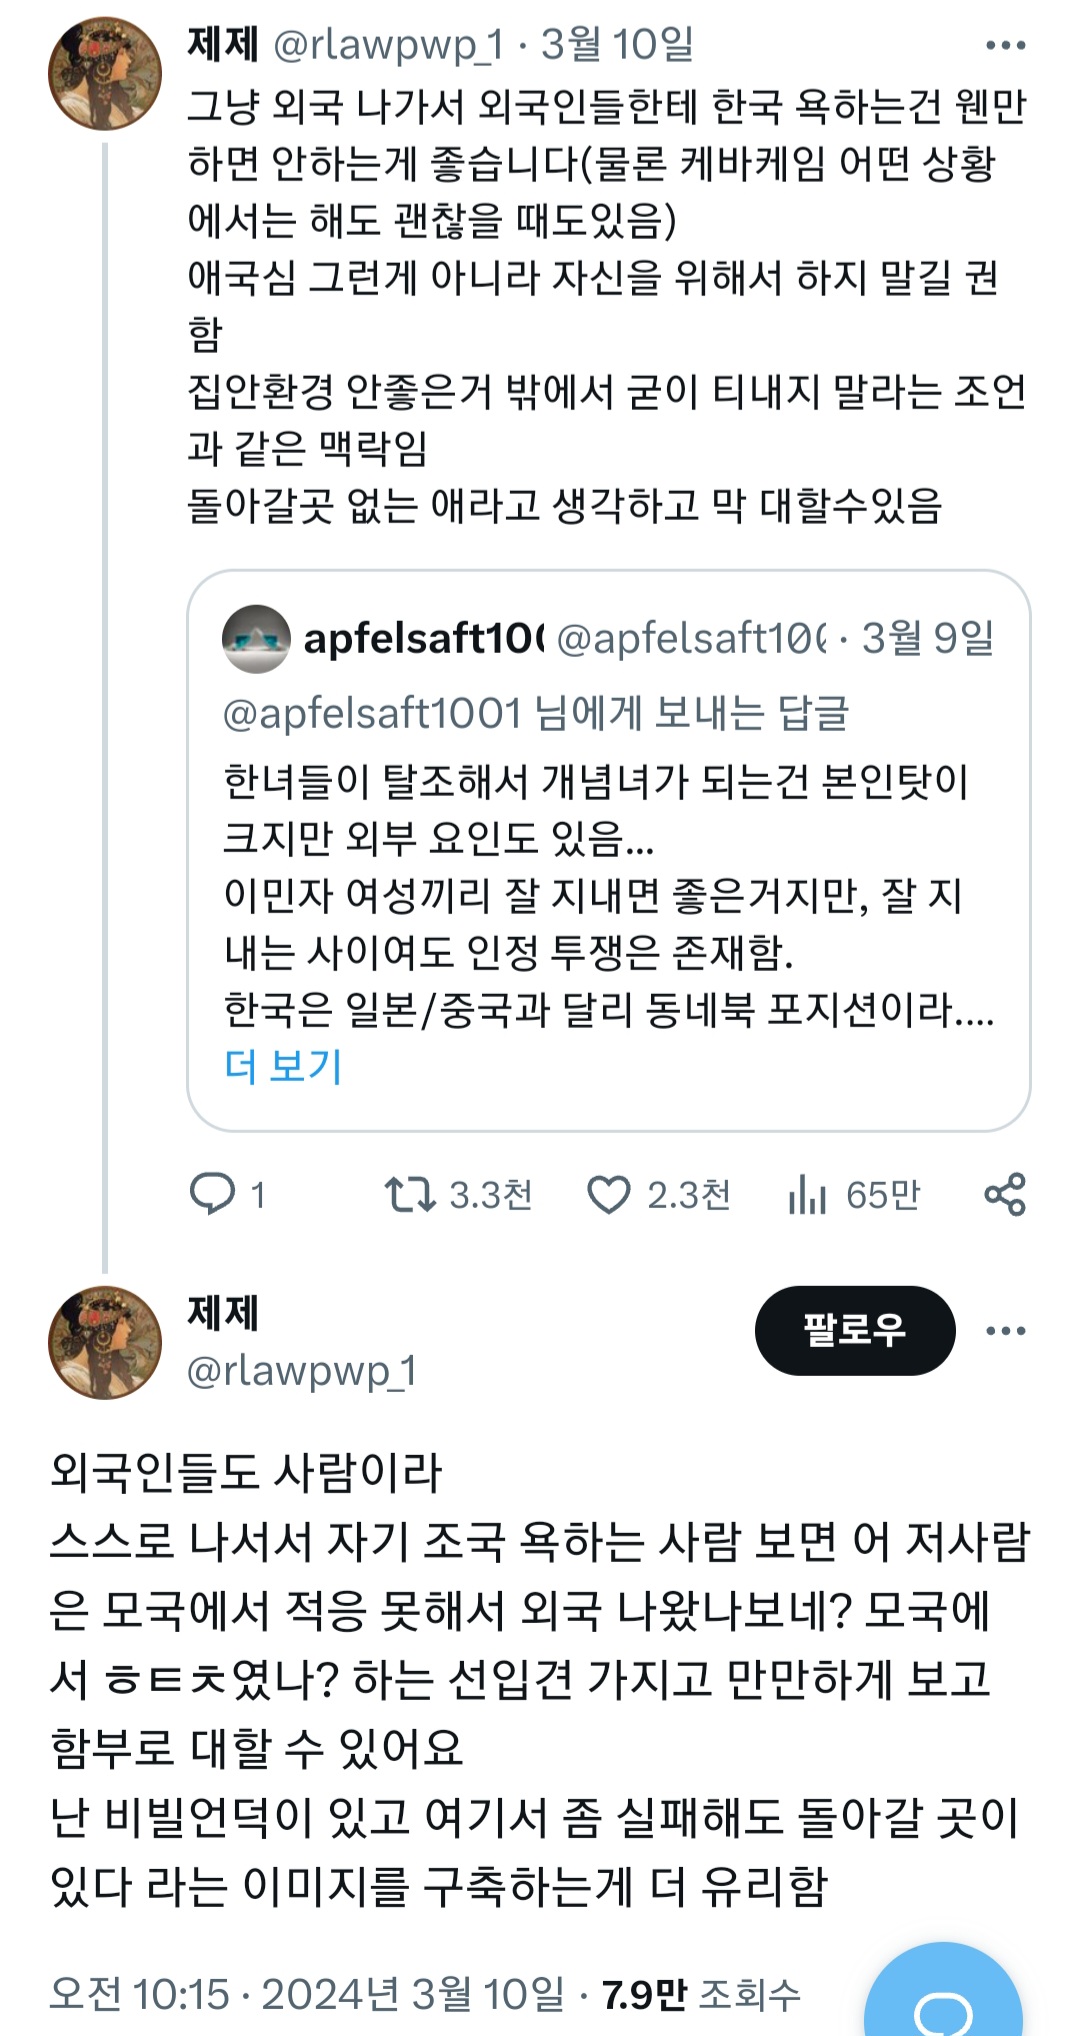This screenshot has width=1080, height=2036.
Task: Open more options on the top tweet
Action: coord(1004,45)
